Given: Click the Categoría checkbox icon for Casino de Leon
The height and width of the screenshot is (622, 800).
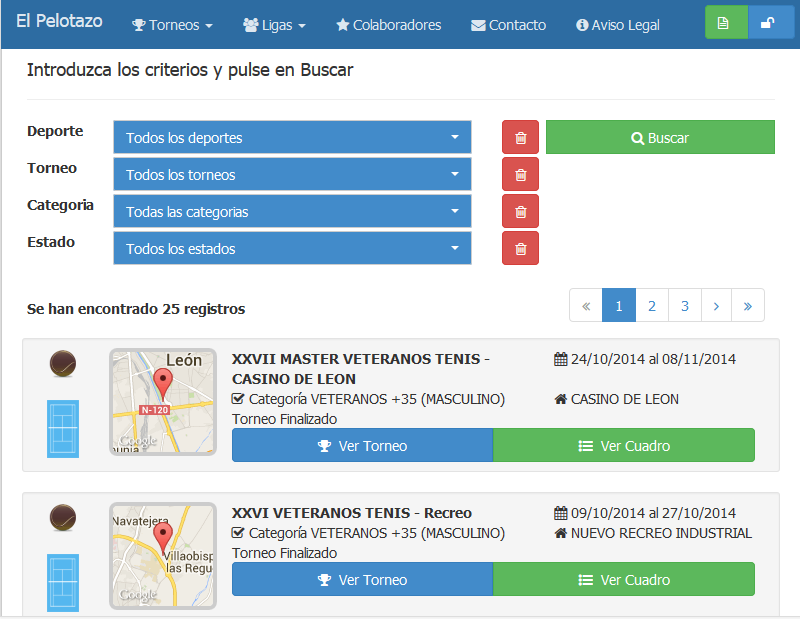Looking at the screenshot, I should point(238,399).
